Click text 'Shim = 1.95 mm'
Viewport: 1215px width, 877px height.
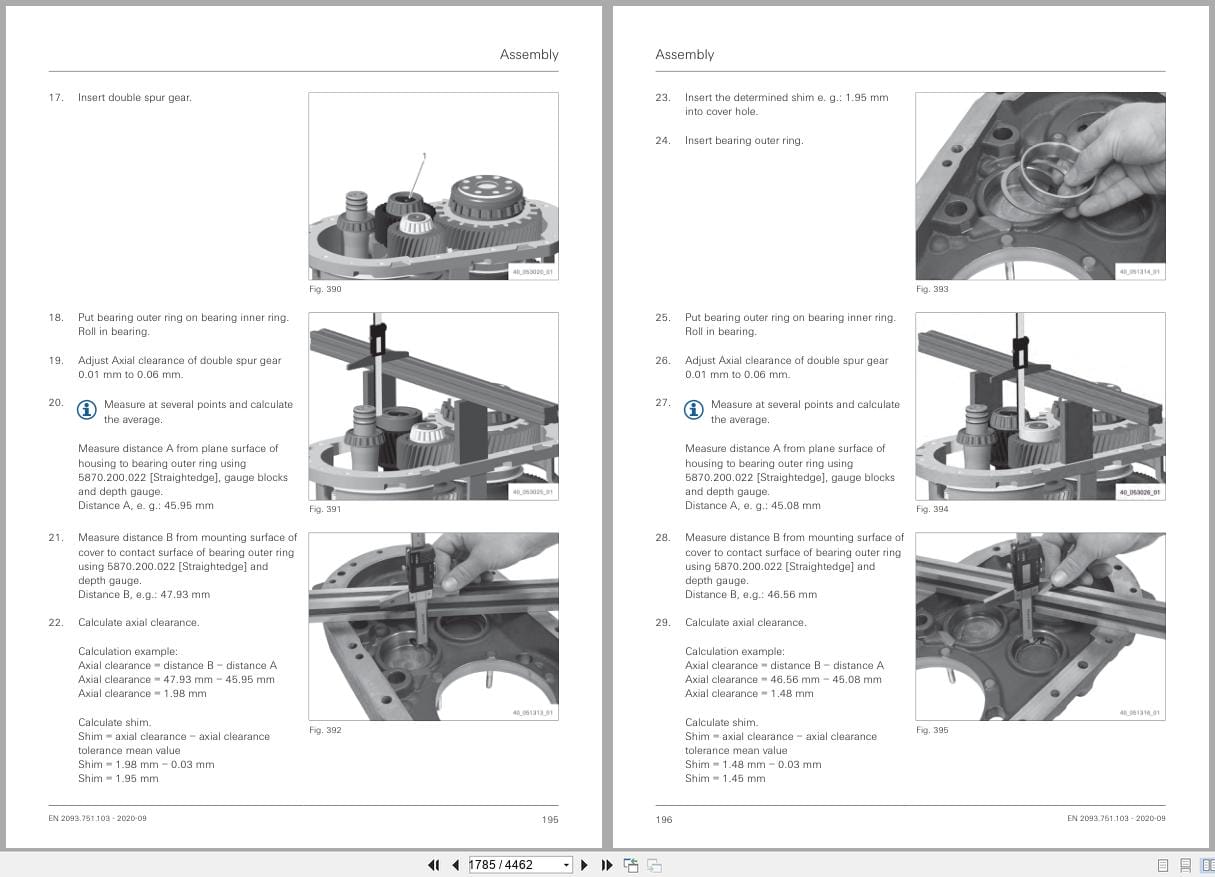click(118, 778)
